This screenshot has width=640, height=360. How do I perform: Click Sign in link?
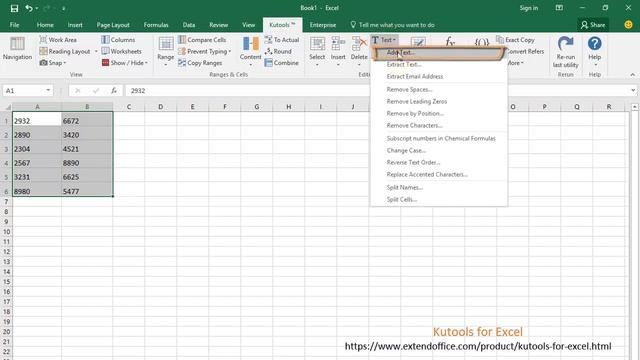point(529,8)
